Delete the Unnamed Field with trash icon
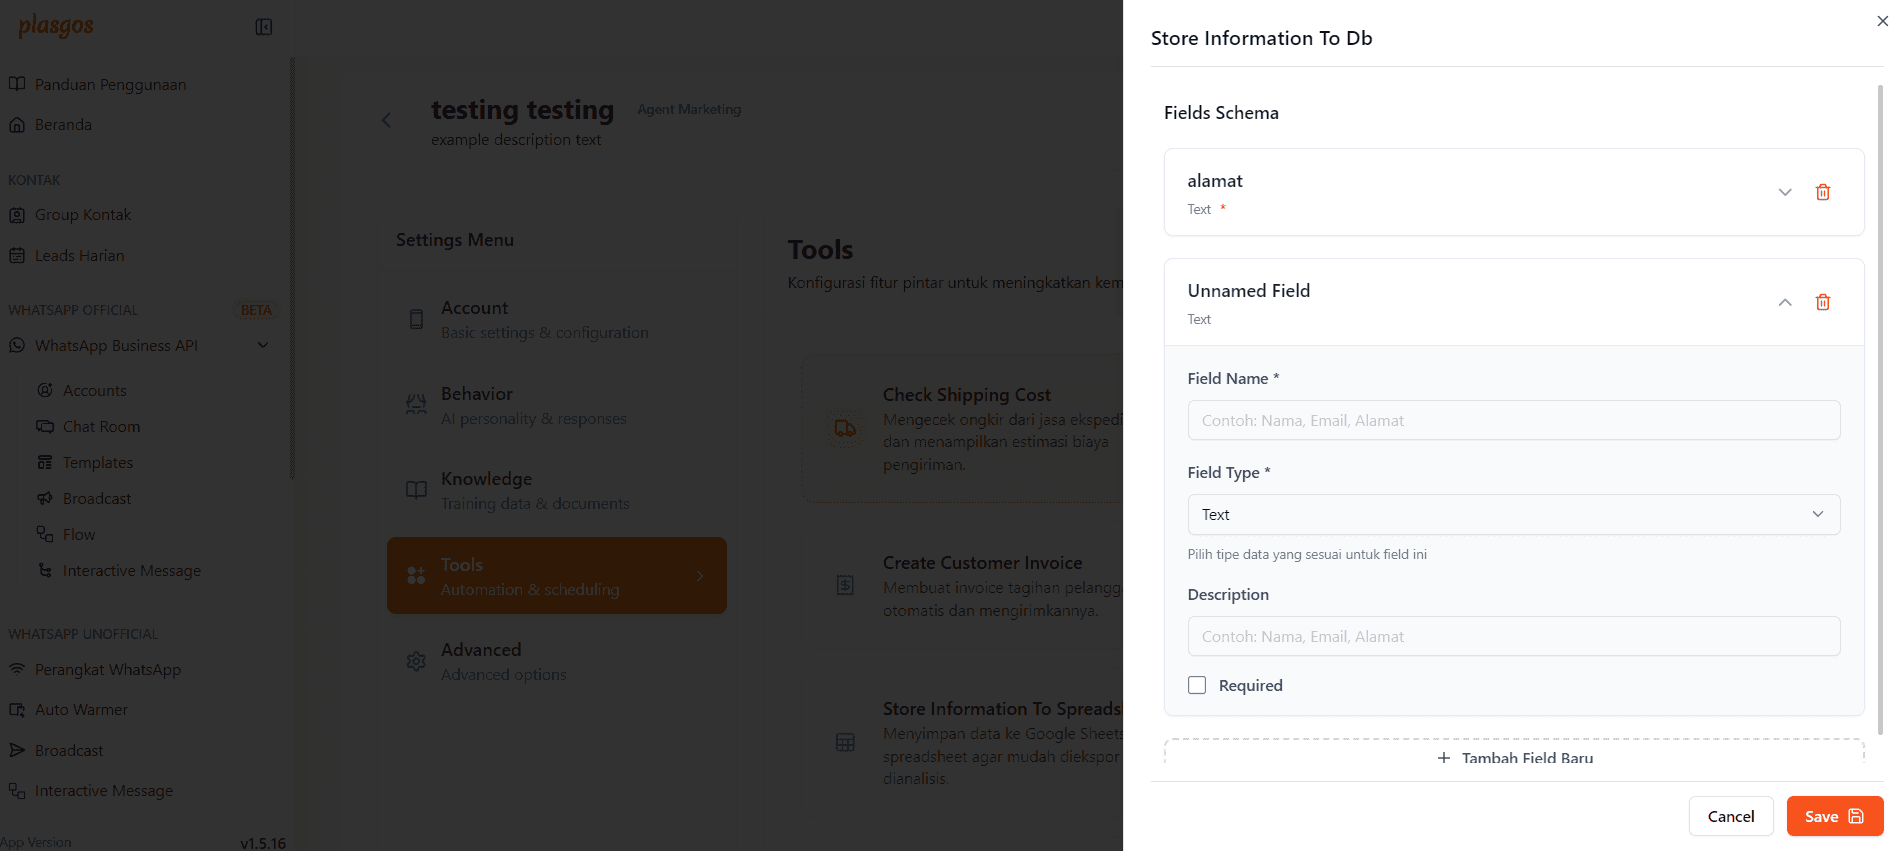Image resolution: width=1903 pixels, height=851 pixels. (1822, 302)
